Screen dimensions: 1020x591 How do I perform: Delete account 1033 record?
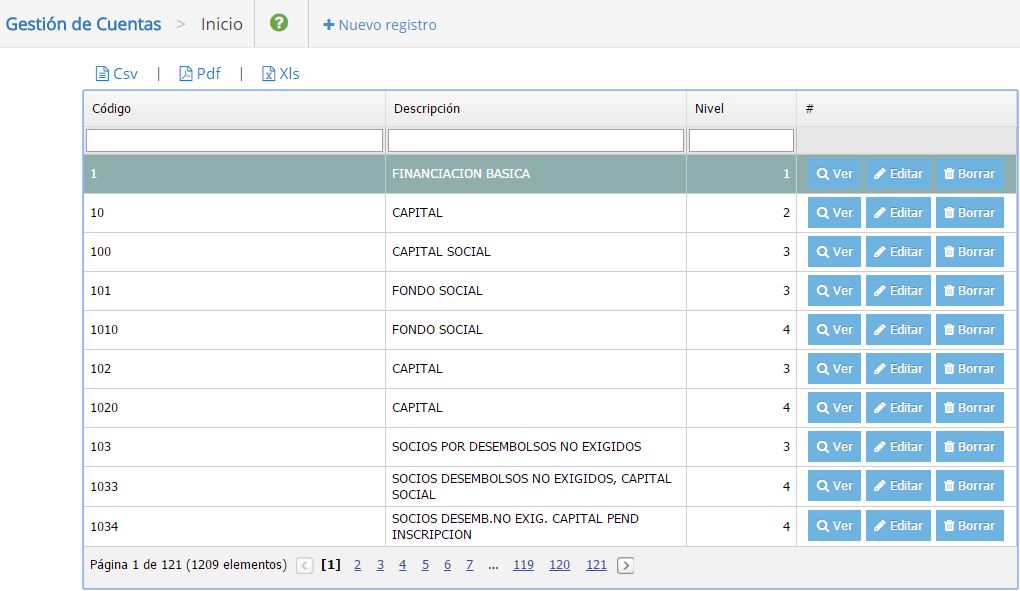[969, 486]
